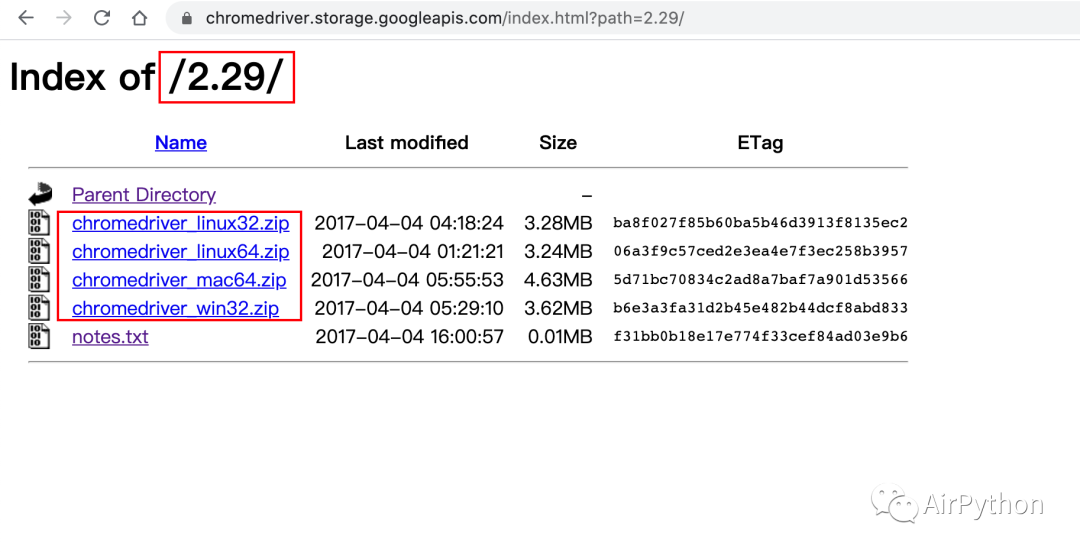Click the Parent Directory back-arrow folder icon
Screen dimensions: 1080x555
click(40, 194)
